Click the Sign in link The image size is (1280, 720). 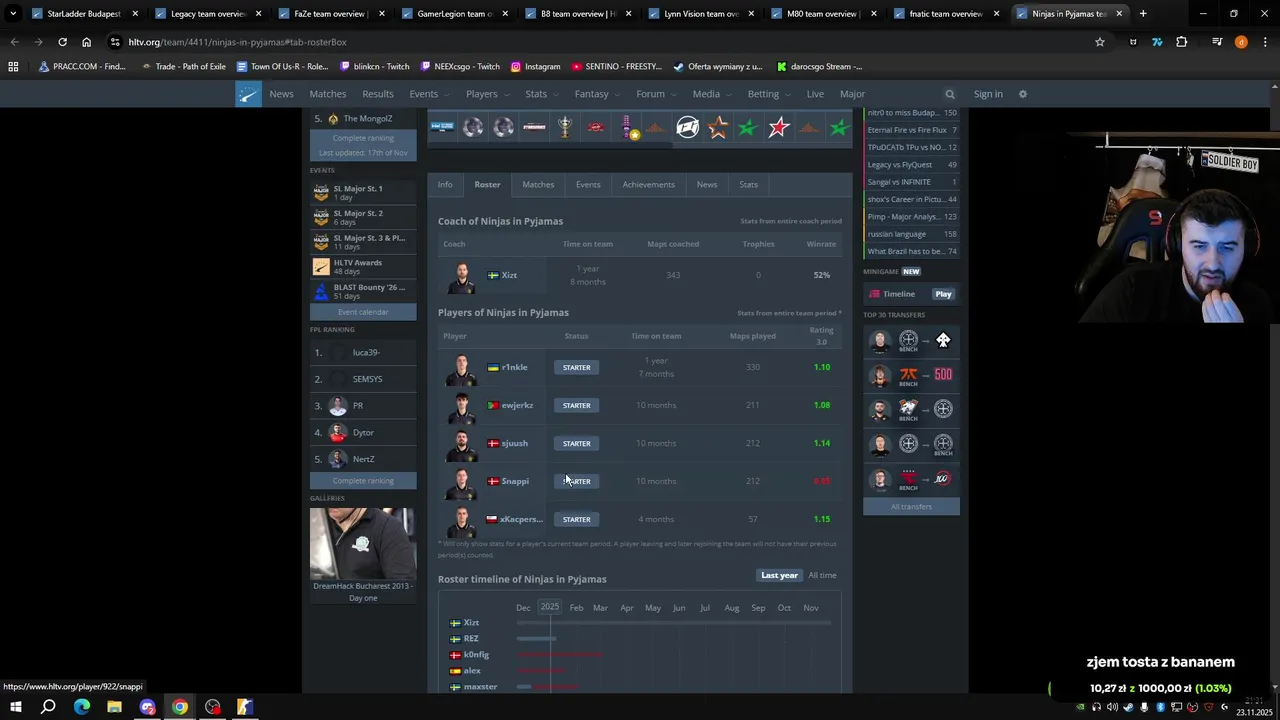tap(988, 94)
